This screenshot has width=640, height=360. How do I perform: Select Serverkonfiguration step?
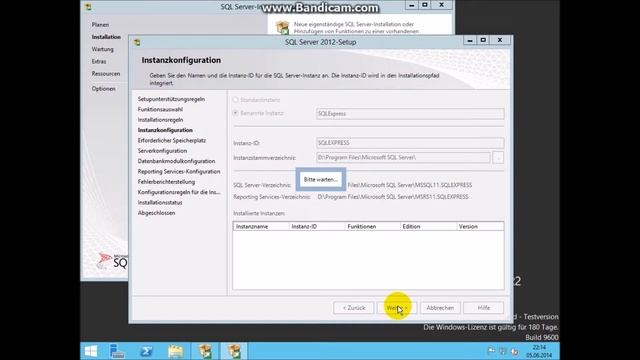162,151
